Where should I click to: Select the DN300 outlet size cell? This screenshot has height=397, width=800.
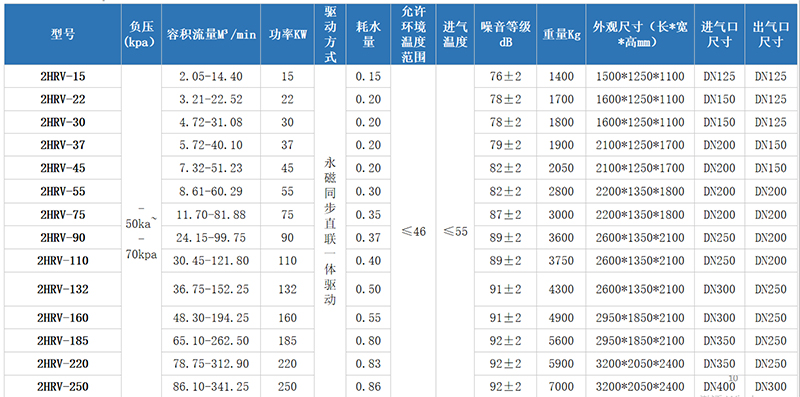coord(770,387)
